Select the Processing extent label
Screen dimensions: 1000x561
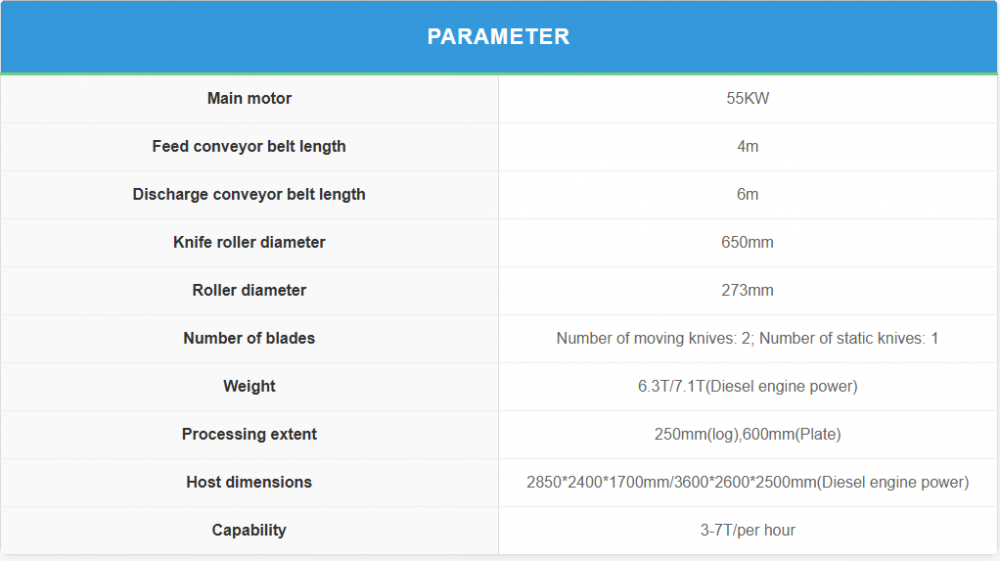[249, 434]
